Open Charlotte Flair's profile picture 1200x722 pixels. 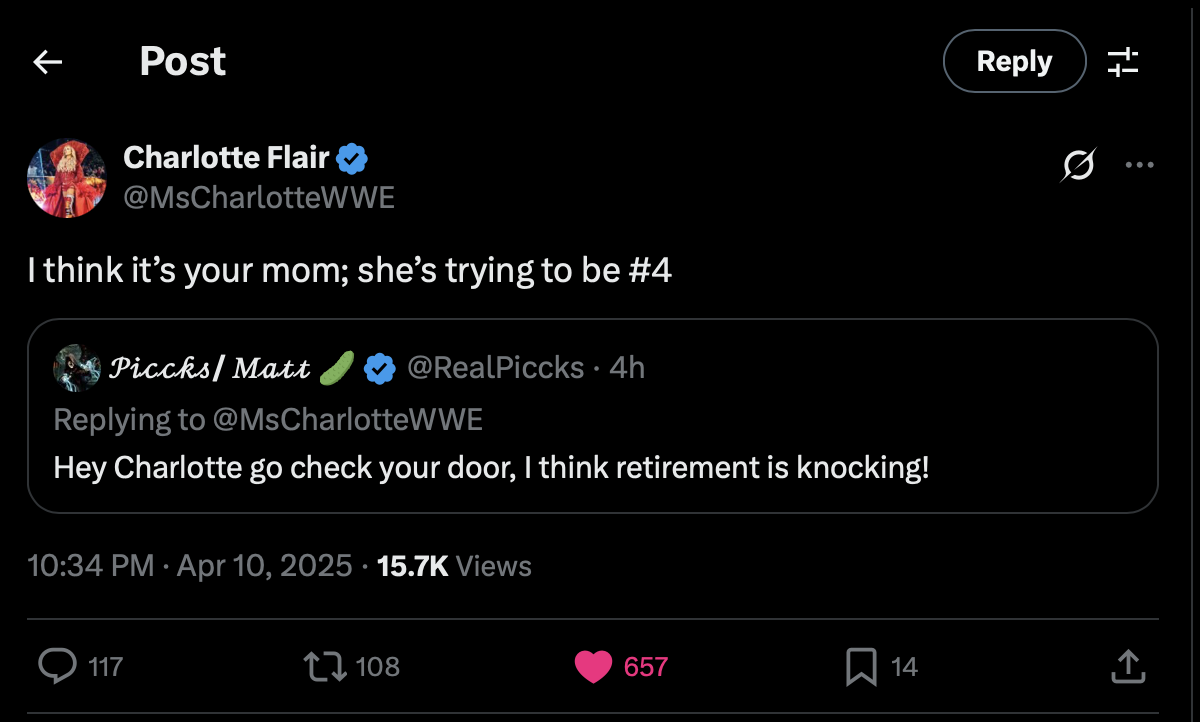pyautogui.click(x=67, y=178)
